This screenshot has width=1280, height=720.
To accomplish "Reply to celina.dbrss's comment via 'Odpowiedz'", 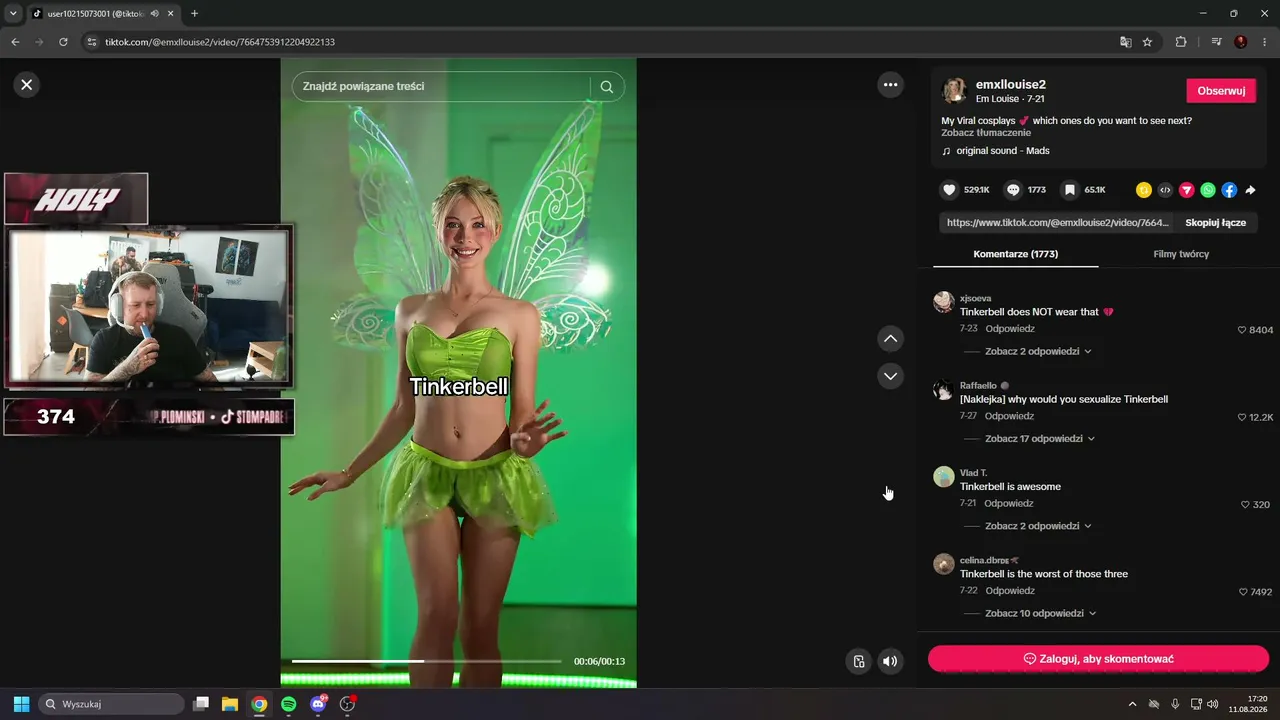I will pyautogui.click(x=1010, y=591).
